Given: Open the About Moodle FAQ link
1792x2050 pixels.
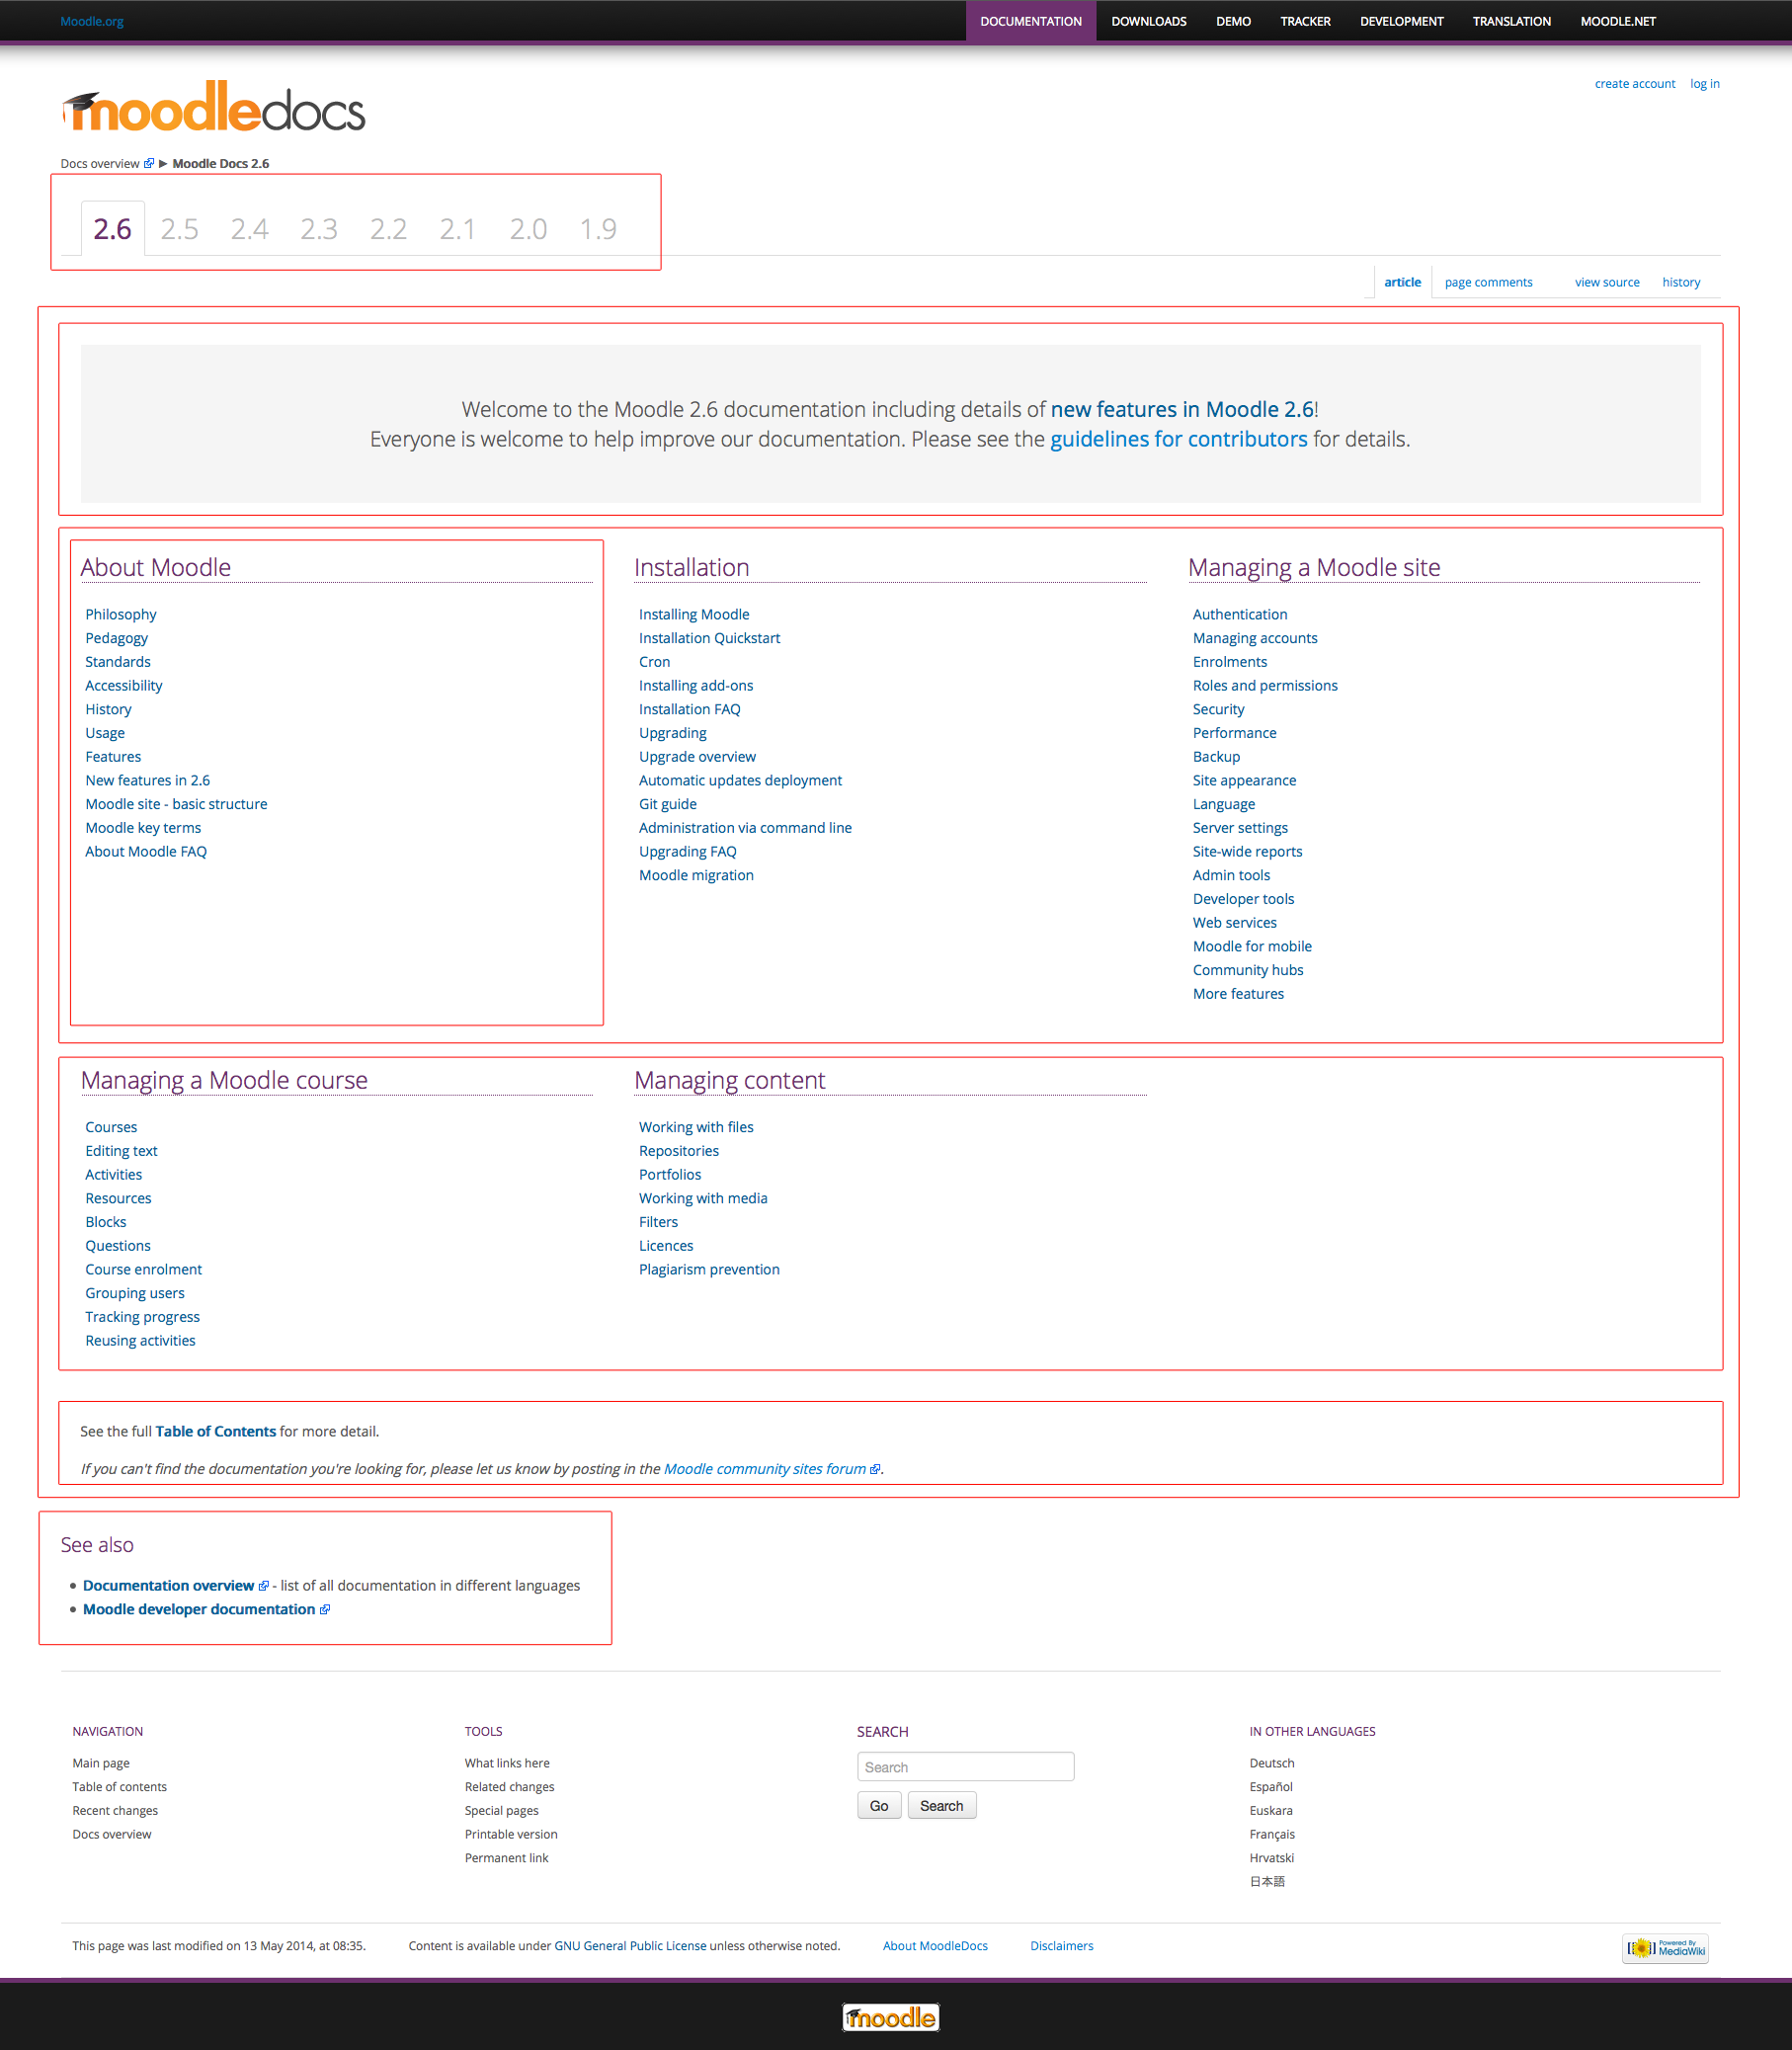Looking at the screenshot, I should pyautogui.click(x=146, y=851).
